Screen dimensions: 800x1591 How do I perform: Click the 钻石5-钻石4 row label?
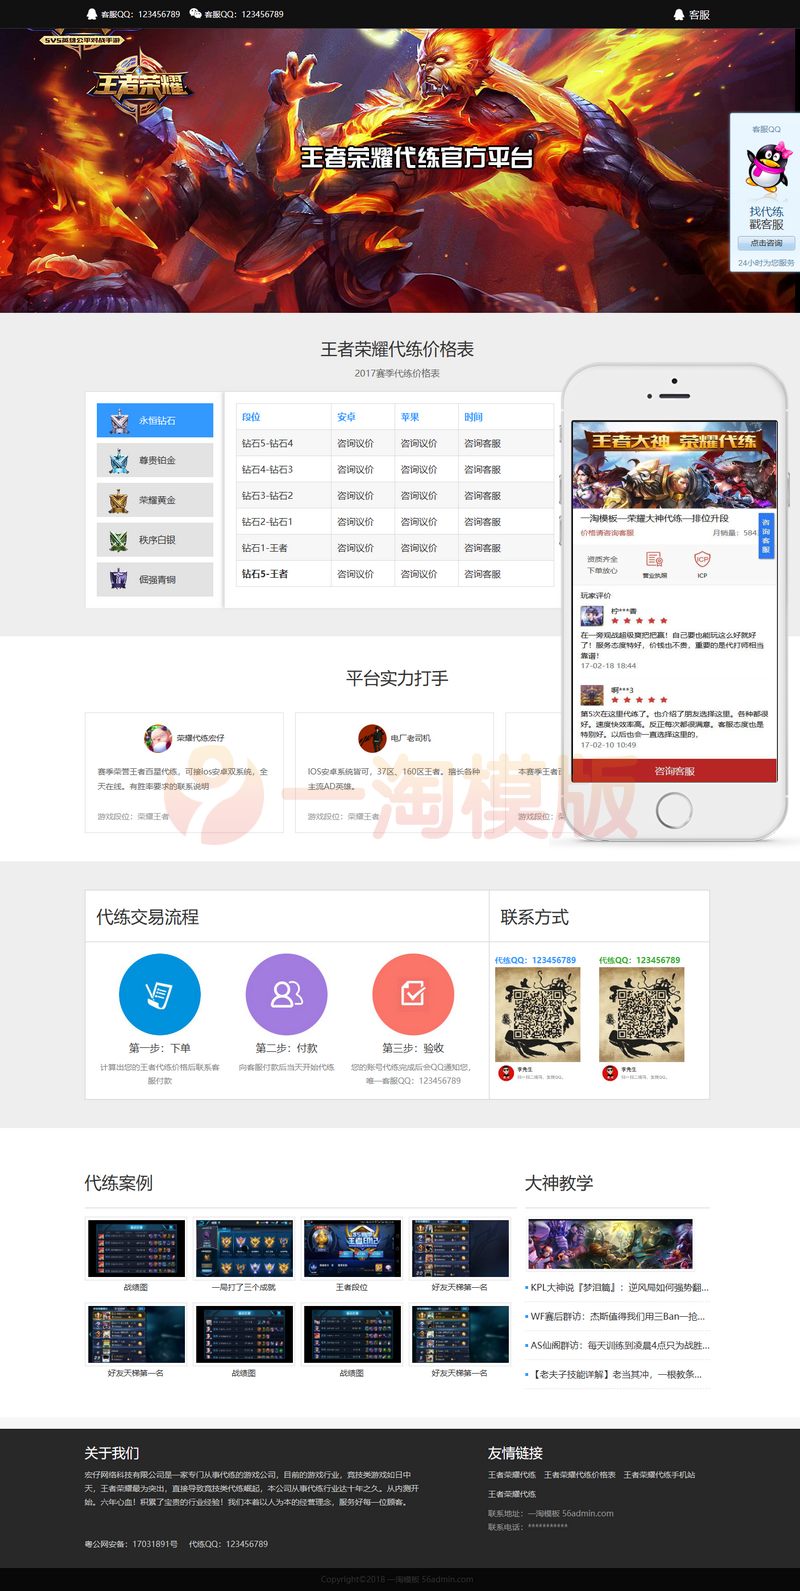267,443
